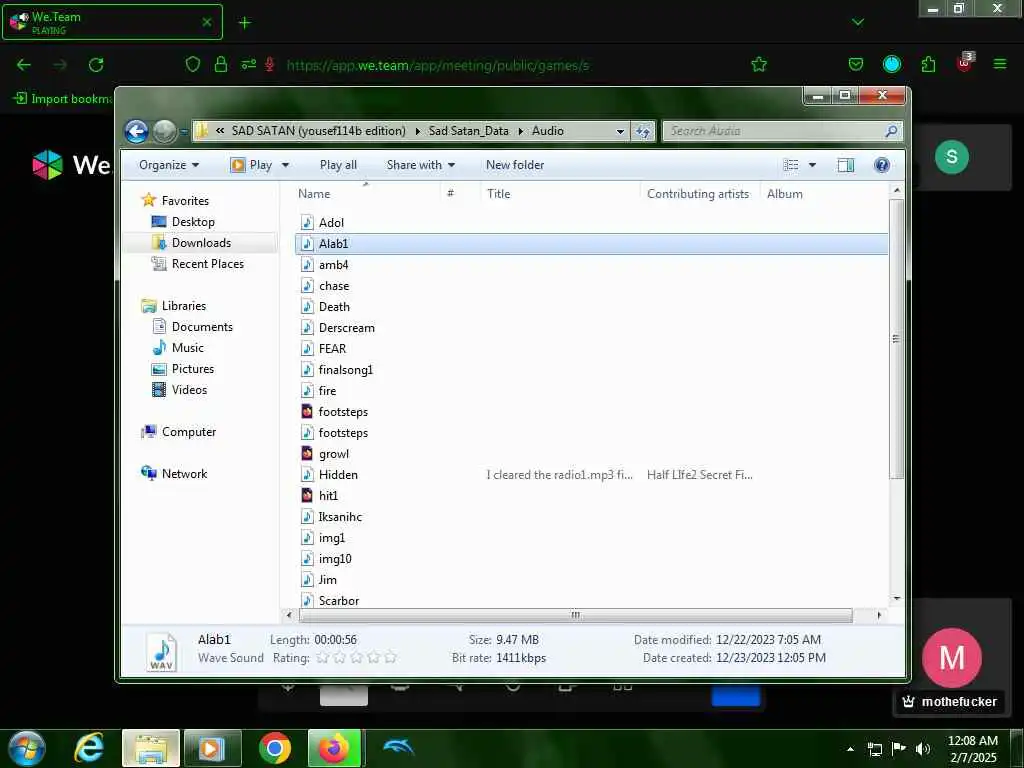Click the volume speaker tray icon

pos(923,749)
